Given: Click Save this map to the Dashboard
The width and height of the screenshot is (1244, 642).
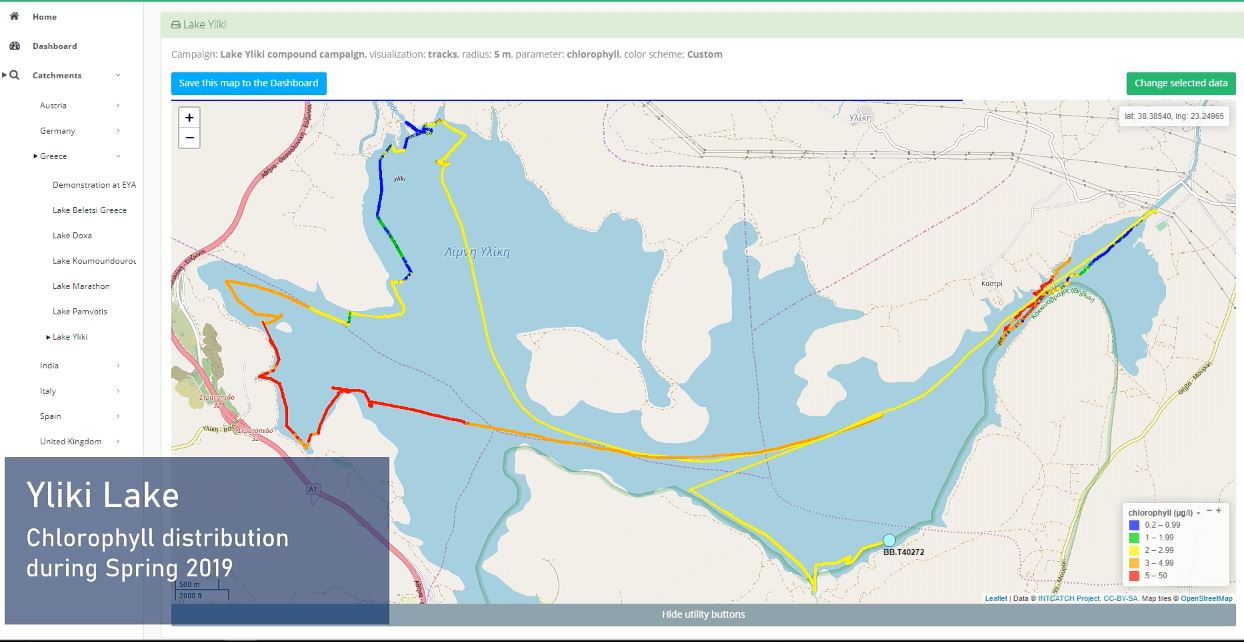Looking at the screenshot, I should [249, 83].
